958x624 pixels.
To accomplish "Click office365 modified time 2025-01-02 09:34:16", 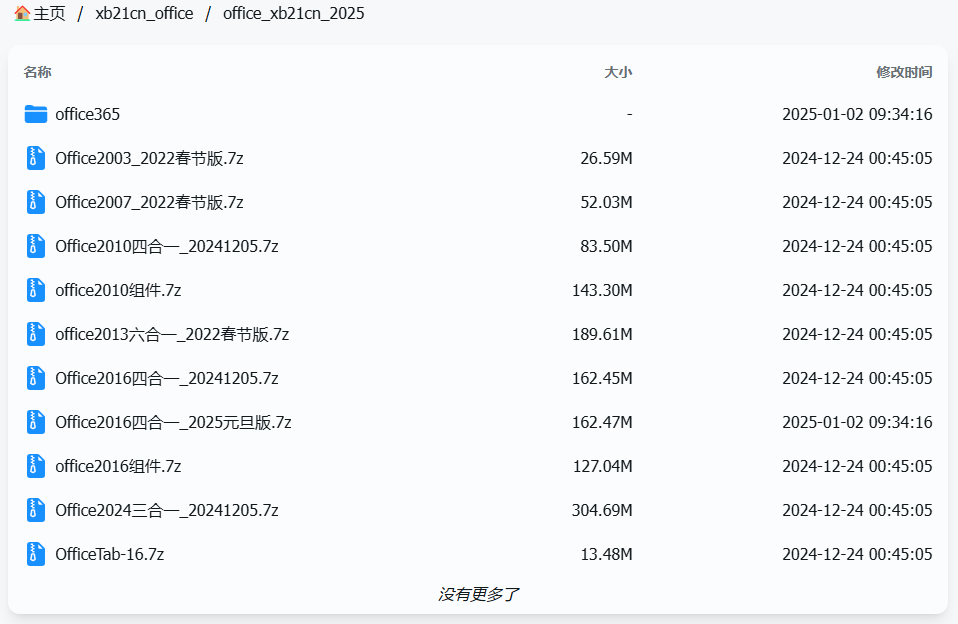I will [857, 114].
